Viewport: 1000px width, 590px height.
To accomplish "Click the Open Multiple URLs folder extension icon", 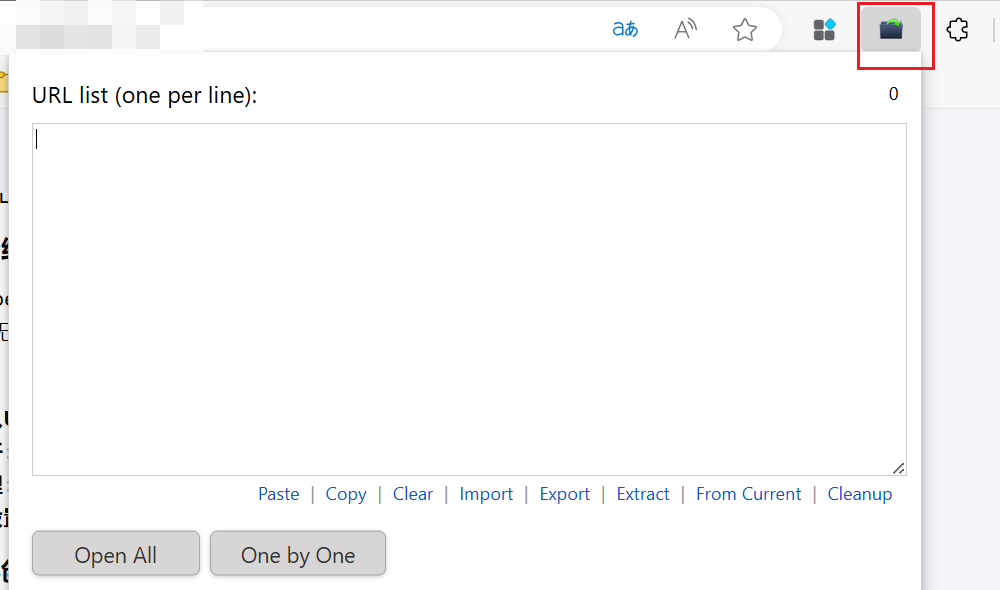I will coord(891,30).
